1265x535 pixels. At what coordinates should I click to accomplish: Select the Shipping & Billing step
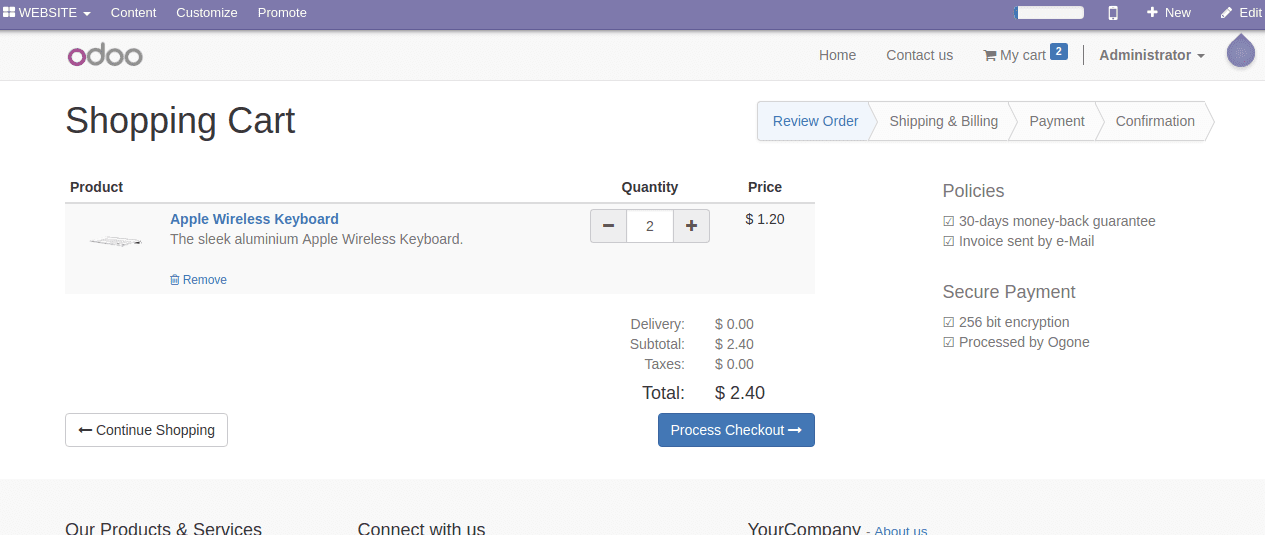(x=943, y=121)
